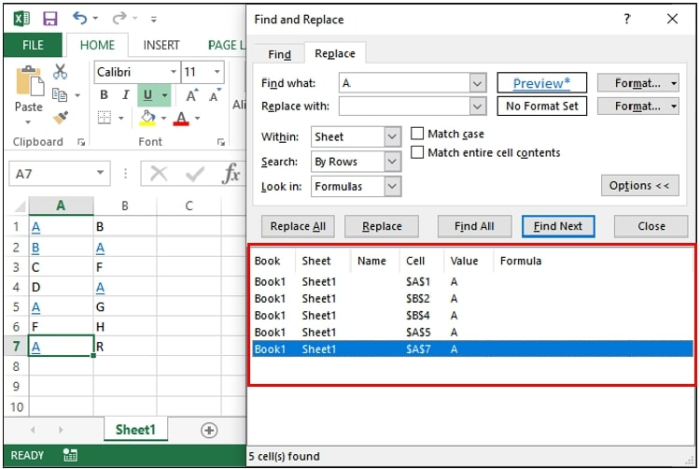Apply red font color
The width and height of the screenshot is (700, 469).
[x=181, y=118]
